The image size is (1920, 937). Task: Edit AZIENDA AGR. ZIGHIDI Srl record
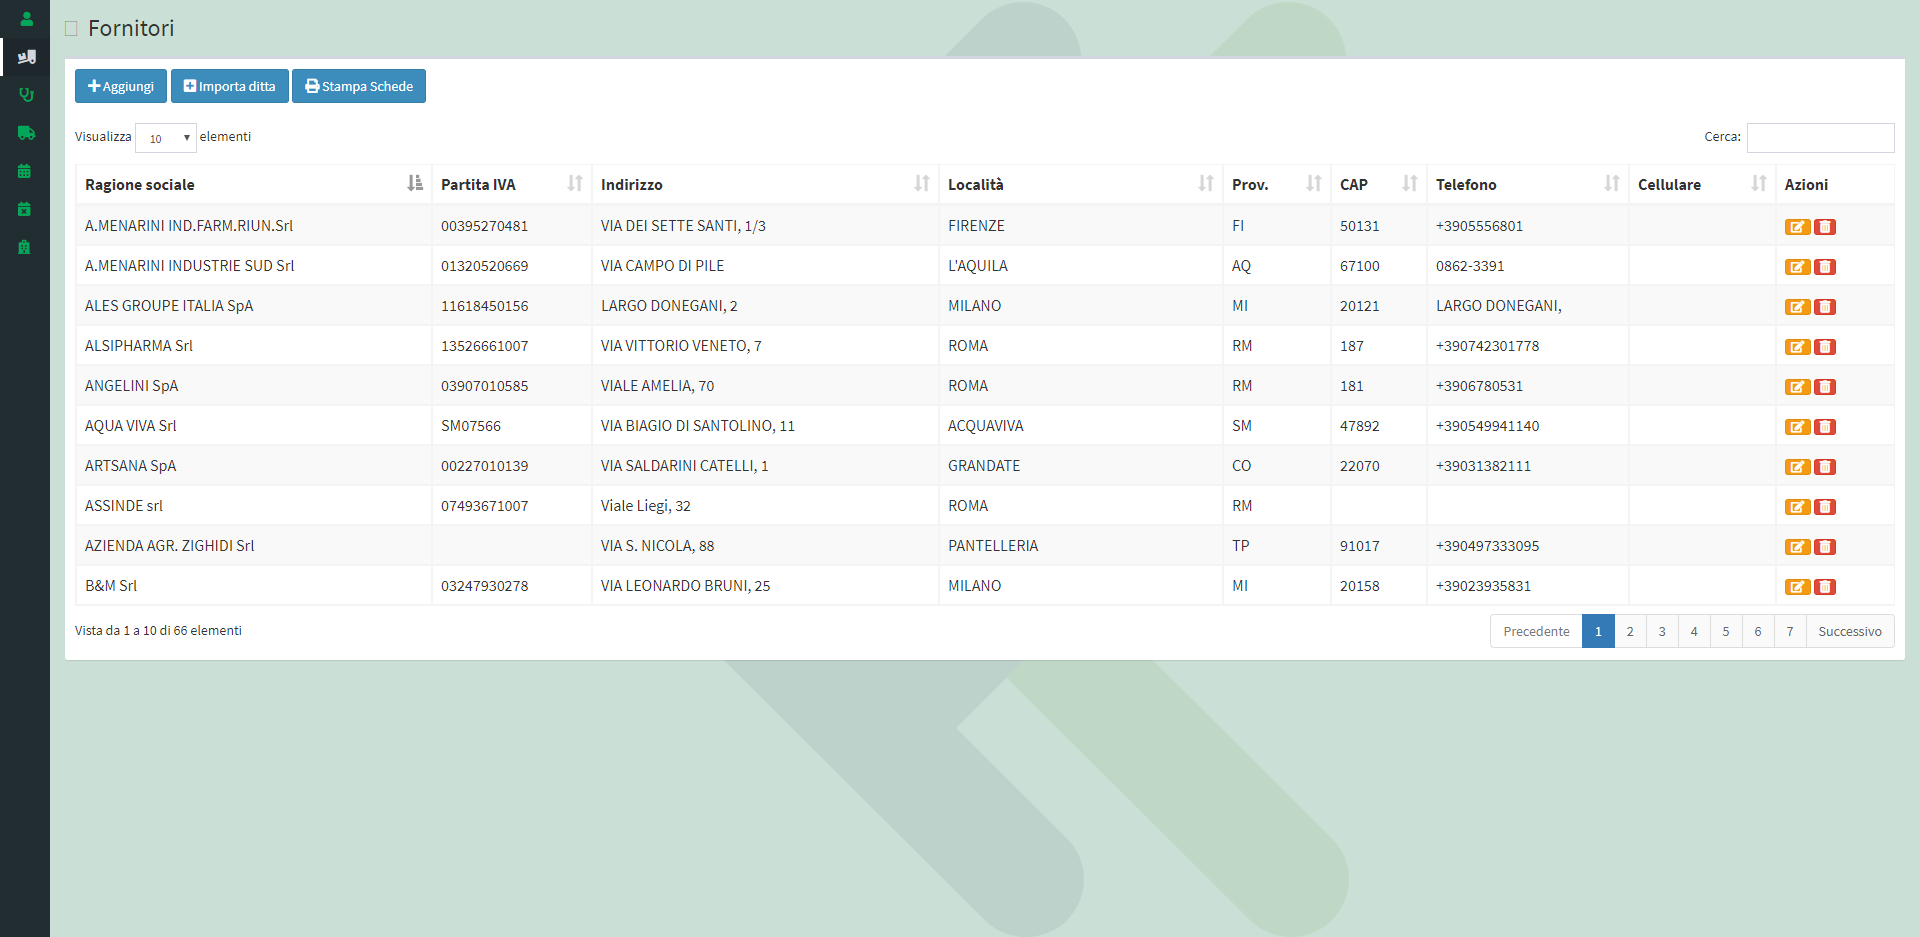(x=1797, y=547)
